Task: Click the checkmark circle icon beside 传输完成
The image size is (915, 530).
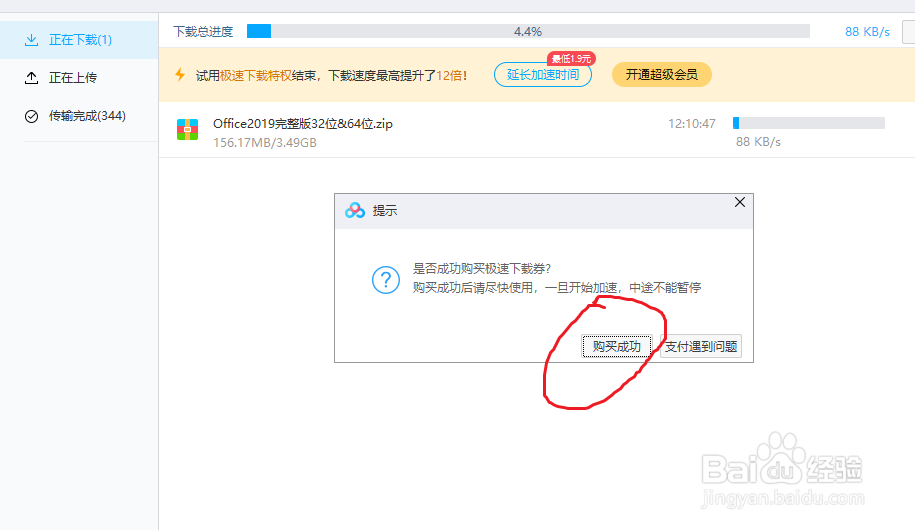Action: click(32, 116)
